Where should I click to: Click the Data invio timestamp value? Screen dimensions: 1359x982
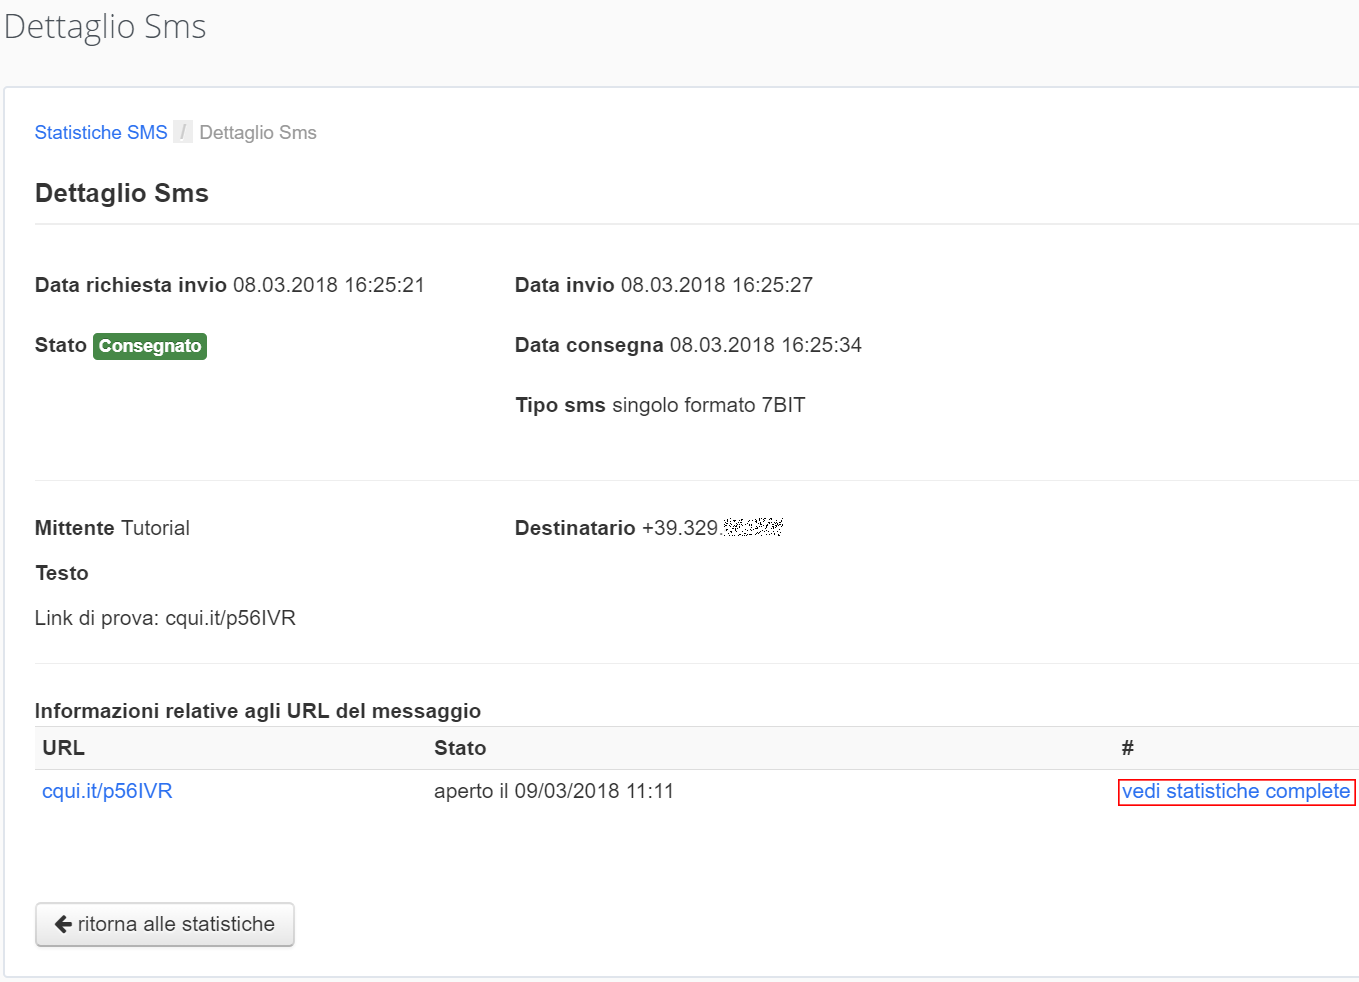point(716,285)
